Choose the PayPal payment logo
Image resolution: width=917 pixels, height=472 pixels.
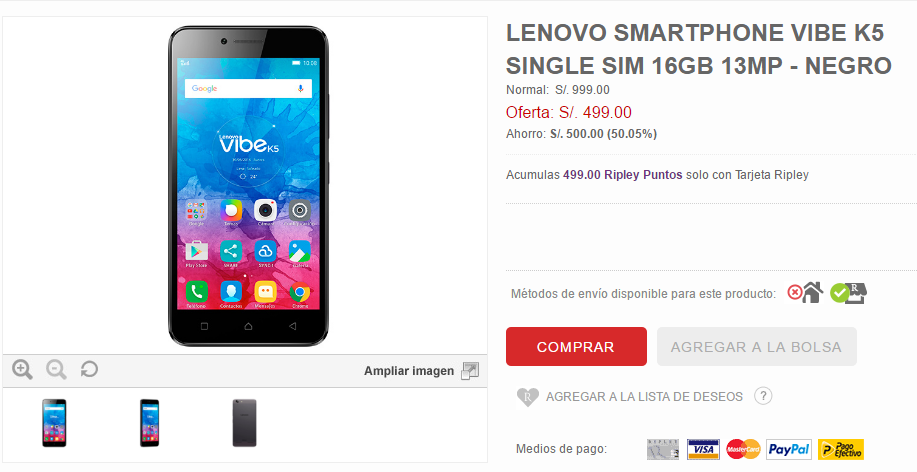[789, 449]
